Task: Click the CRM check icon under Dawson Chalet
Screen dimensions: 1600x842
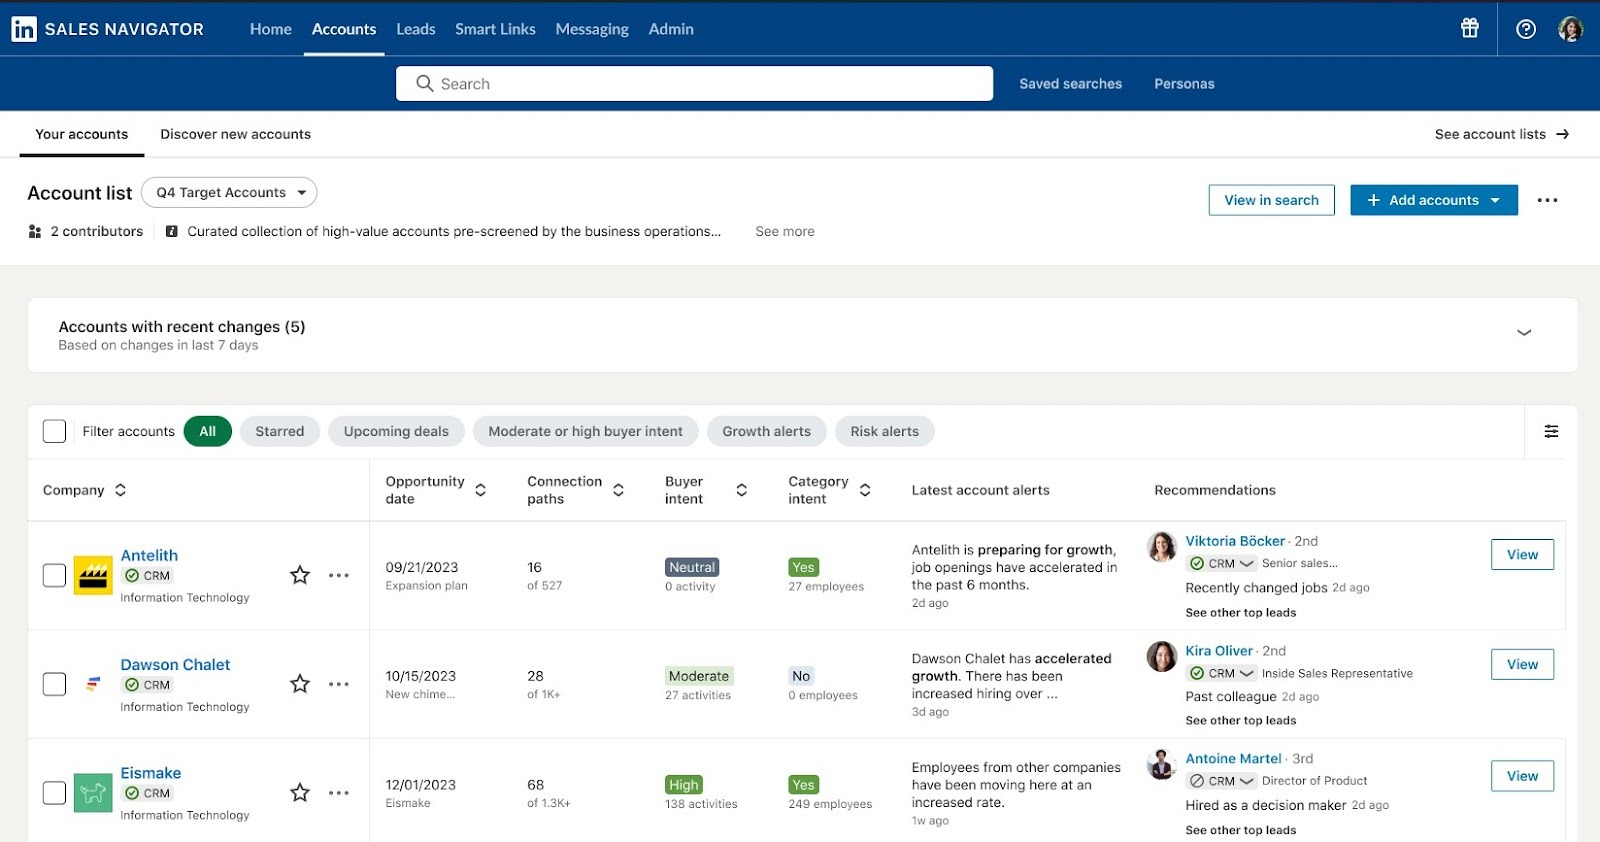Action: coord(132,685)
